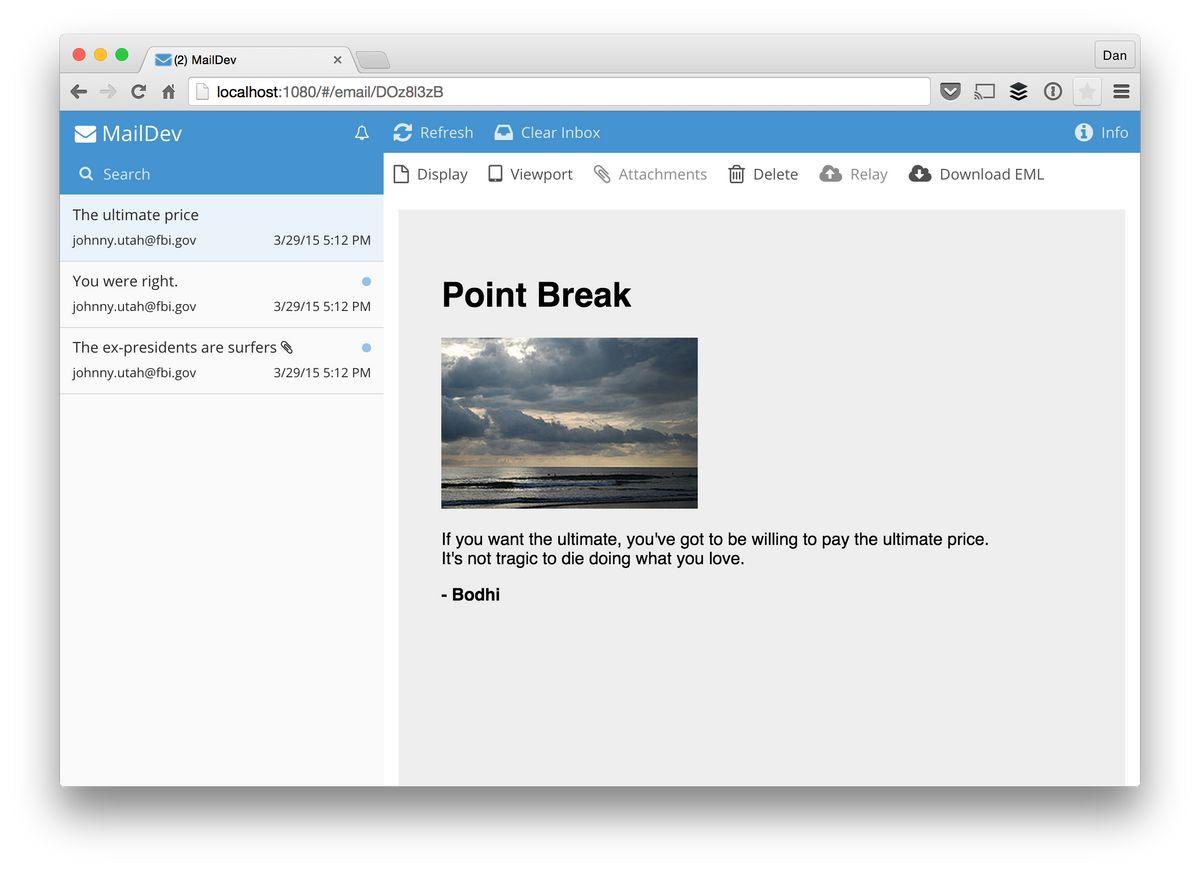Screen dimensions: 1200x872
Task: Focus the Search emails field
Action: tap(222, 174)
